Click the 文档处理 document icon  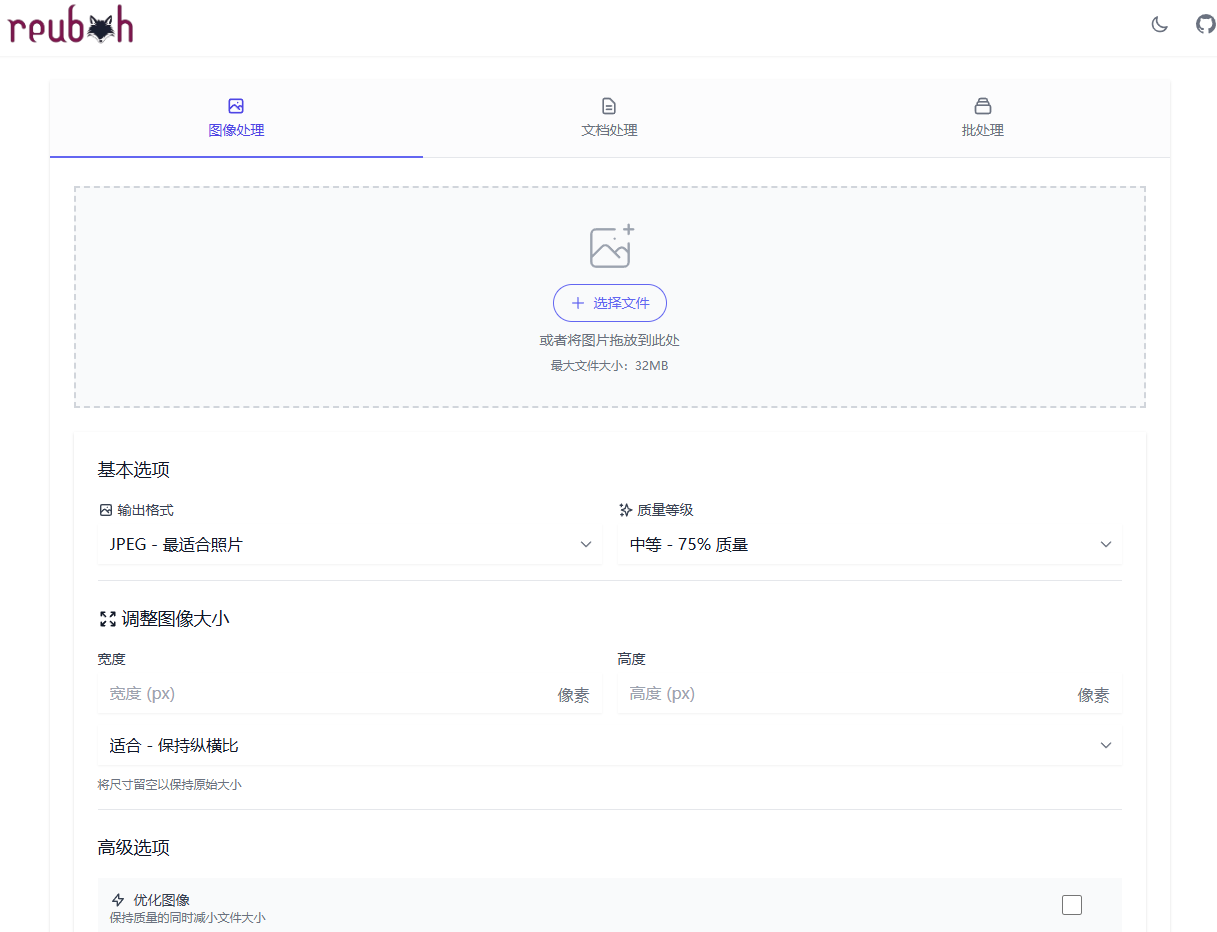coord(609,106)
